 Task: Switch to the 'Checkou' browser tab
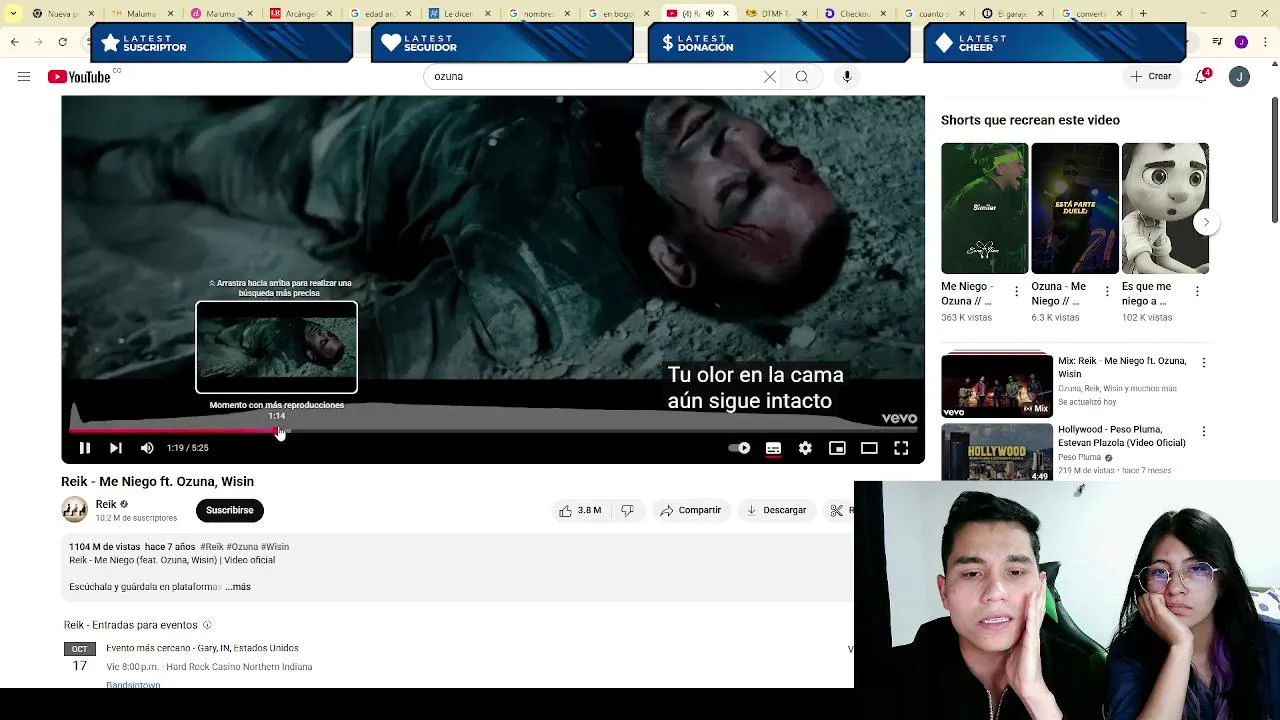click(855, 14)
